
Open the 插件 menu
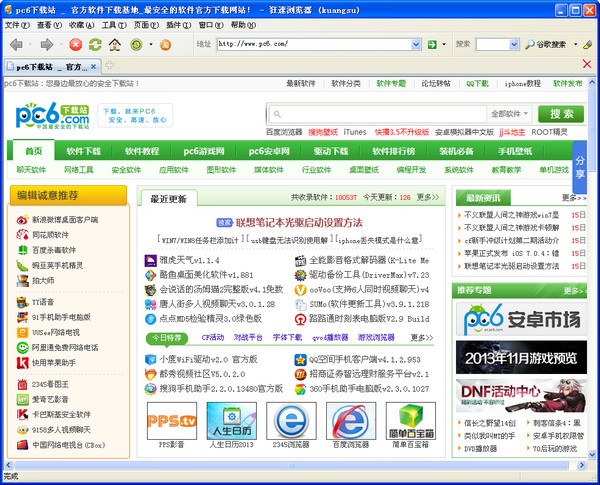(179, 25)
